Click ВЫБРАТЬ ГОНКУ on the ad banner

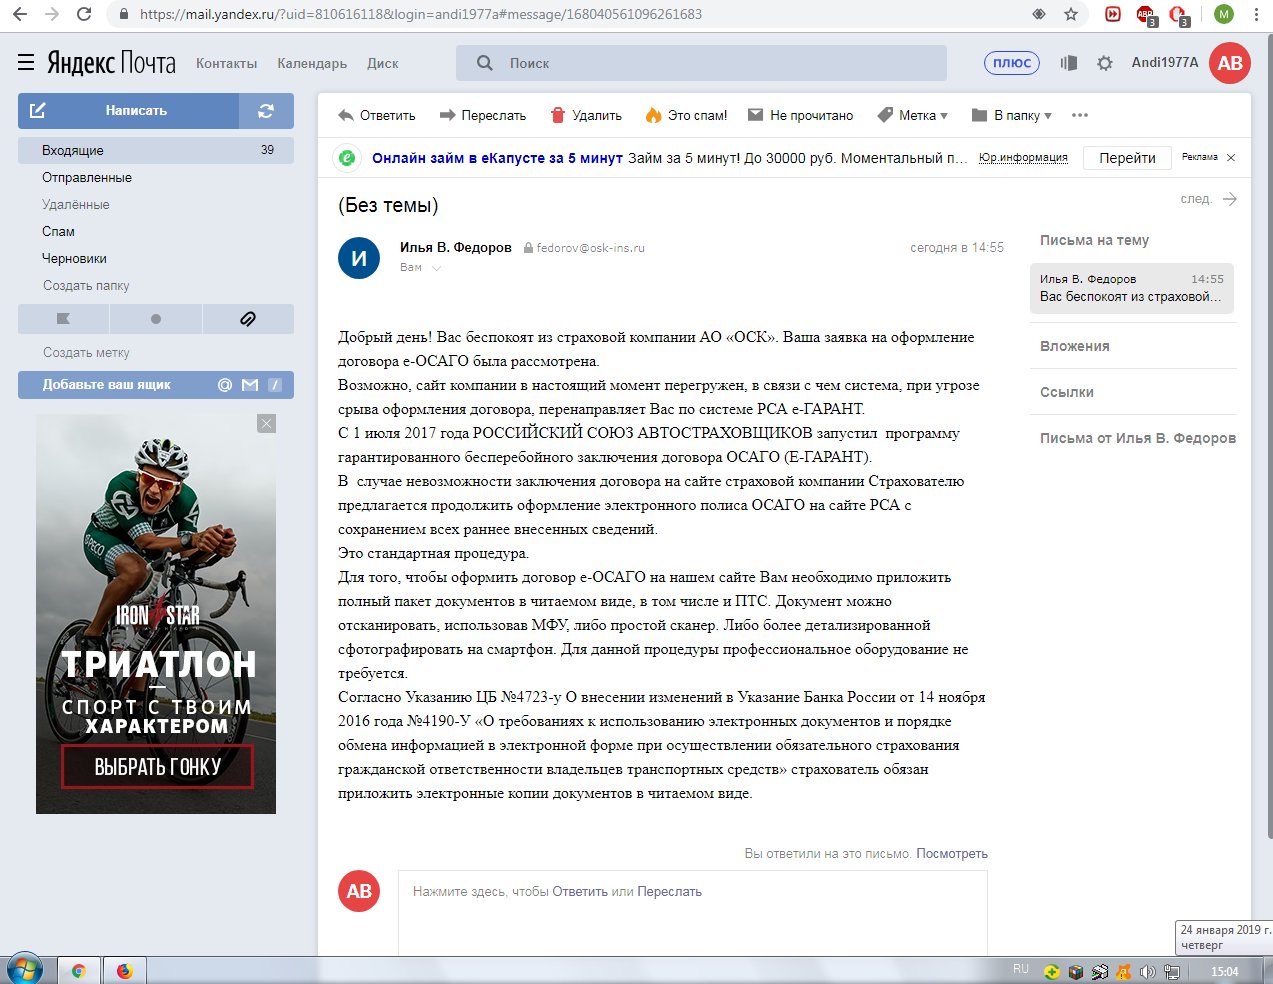[158, 767]
